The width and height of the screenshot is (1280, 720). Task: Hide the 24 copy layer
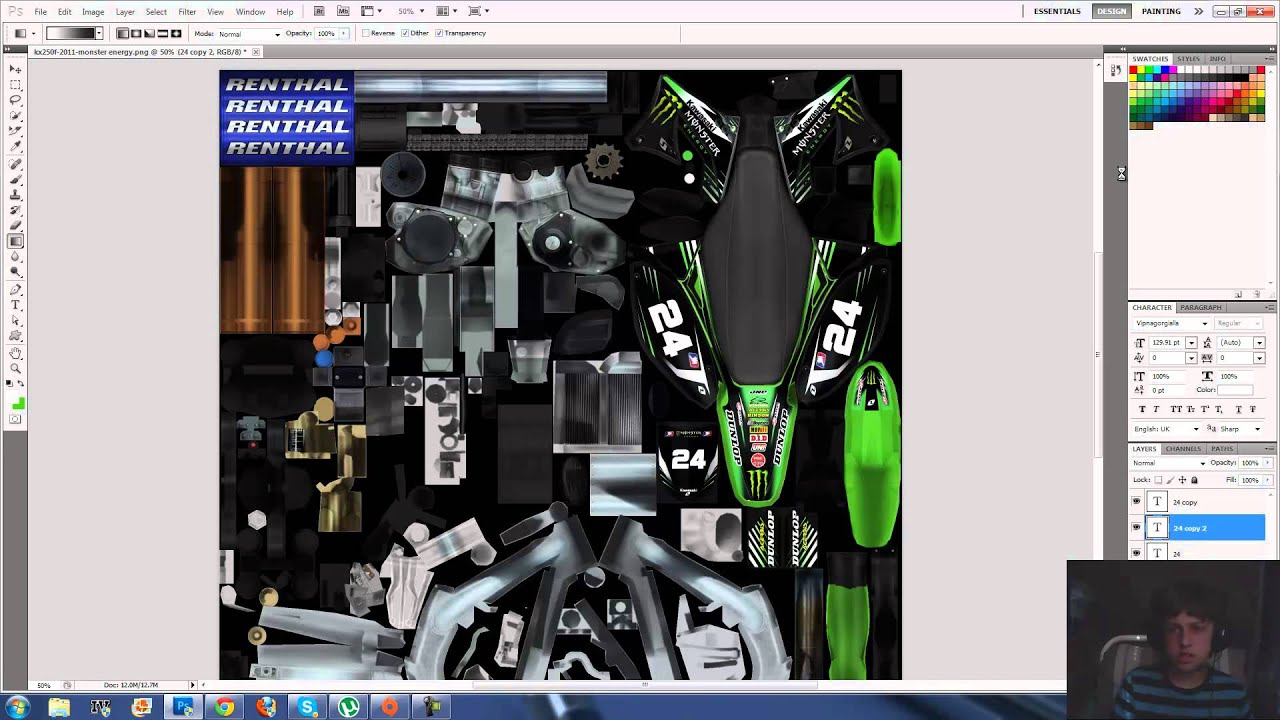[x=1136, y=502]
